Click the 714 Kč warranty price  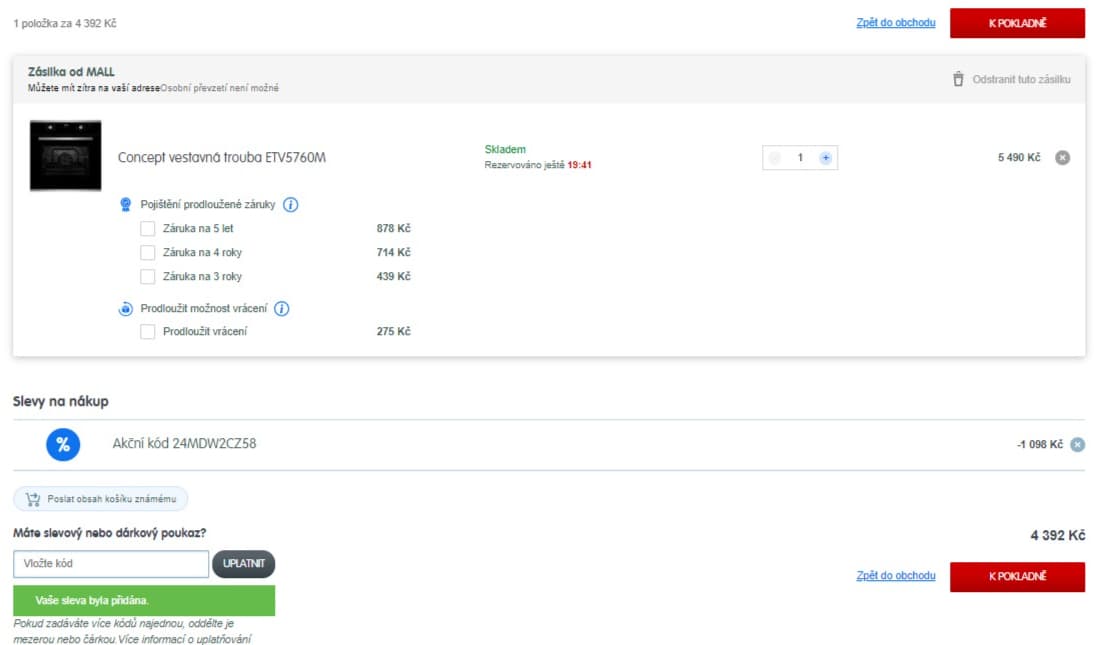[x=394, y=252]
